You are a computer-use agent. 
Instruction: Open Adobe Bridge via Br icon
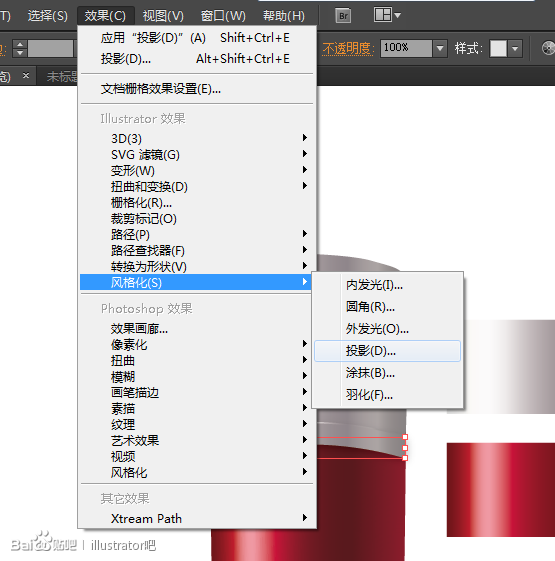(x=343, y=16)
